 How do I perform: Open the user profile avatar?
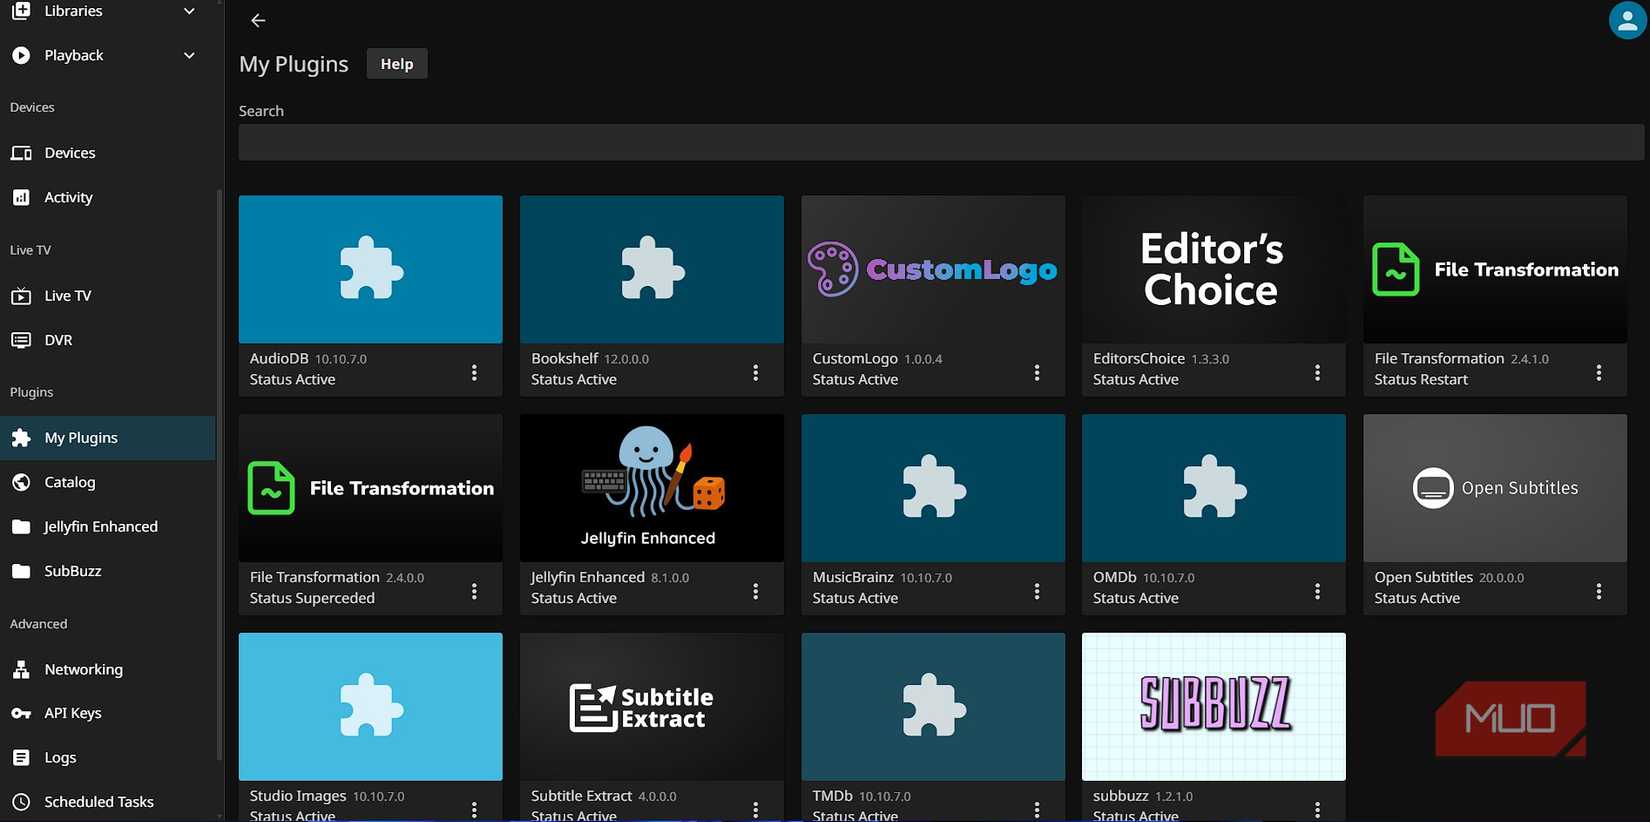click(1627, 20)
